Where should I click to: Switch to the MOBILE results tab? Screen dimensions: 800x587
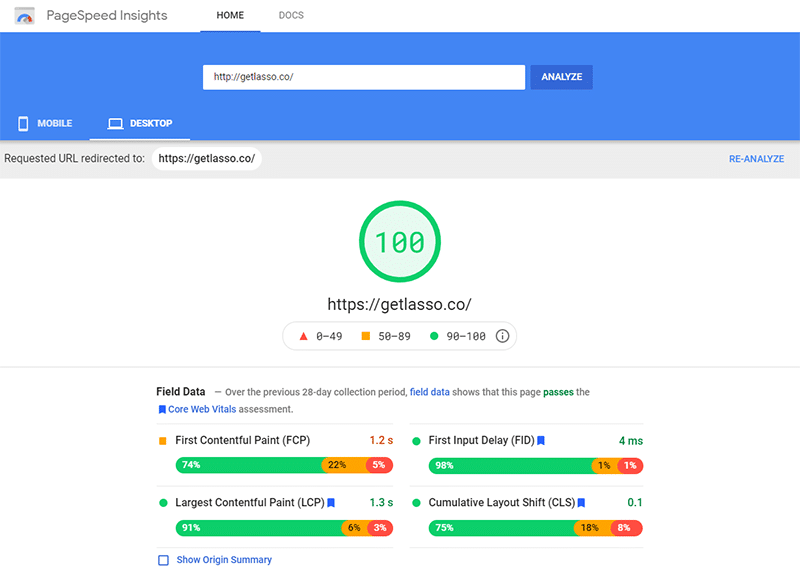point(45,123)
